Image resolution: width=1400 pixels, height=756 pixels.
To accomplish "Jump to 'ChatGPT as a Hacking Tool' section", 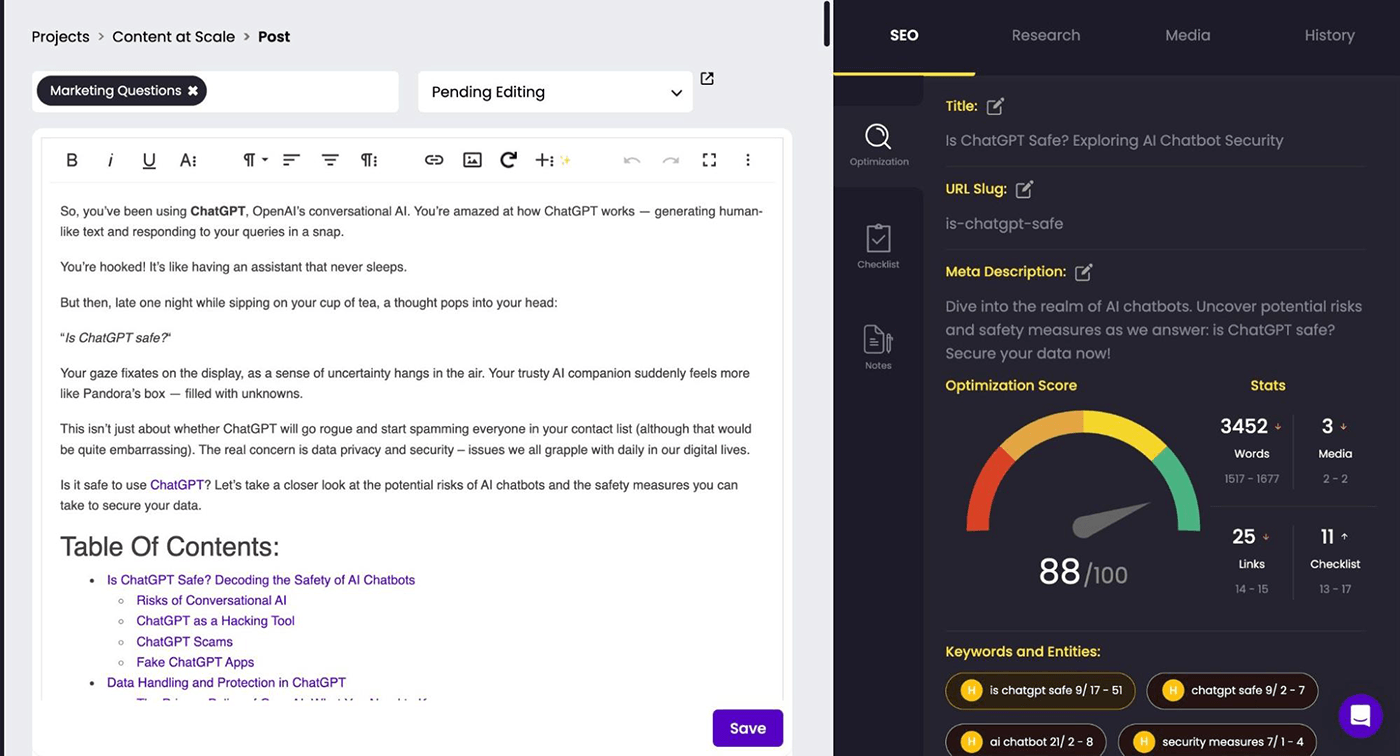I will [216, 621].
